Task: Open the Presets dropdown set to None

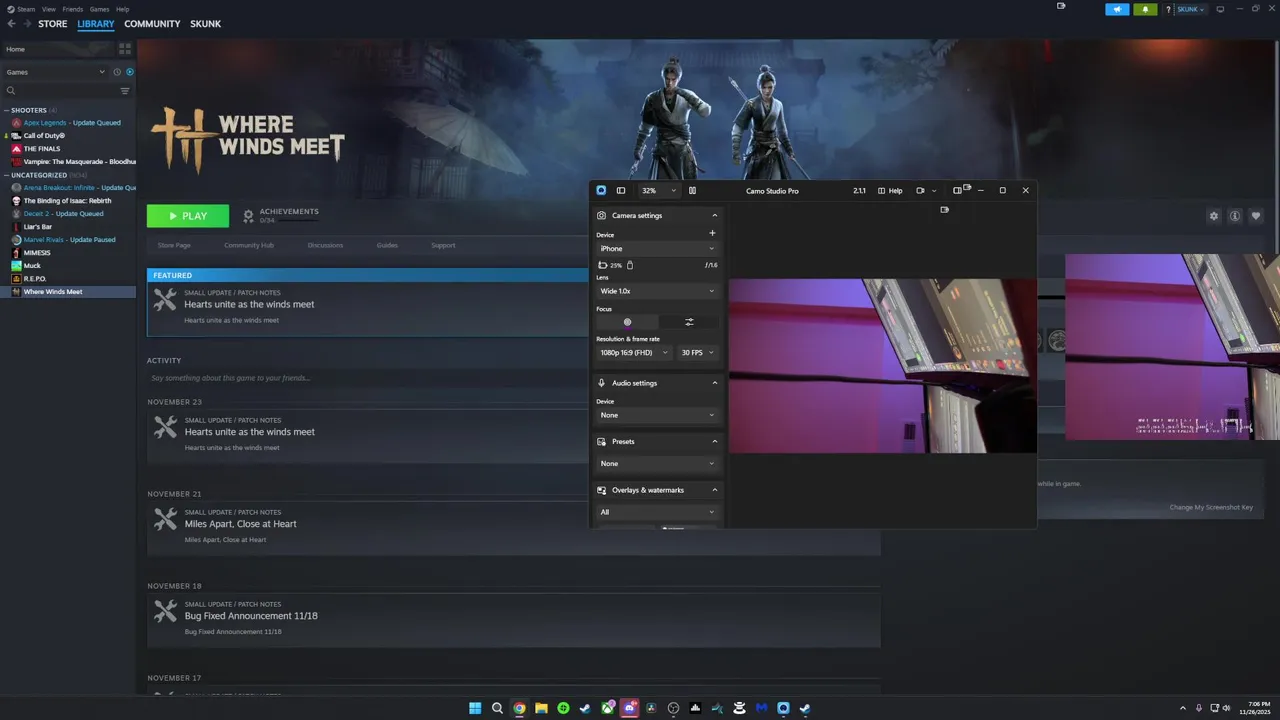Action: 657,463
